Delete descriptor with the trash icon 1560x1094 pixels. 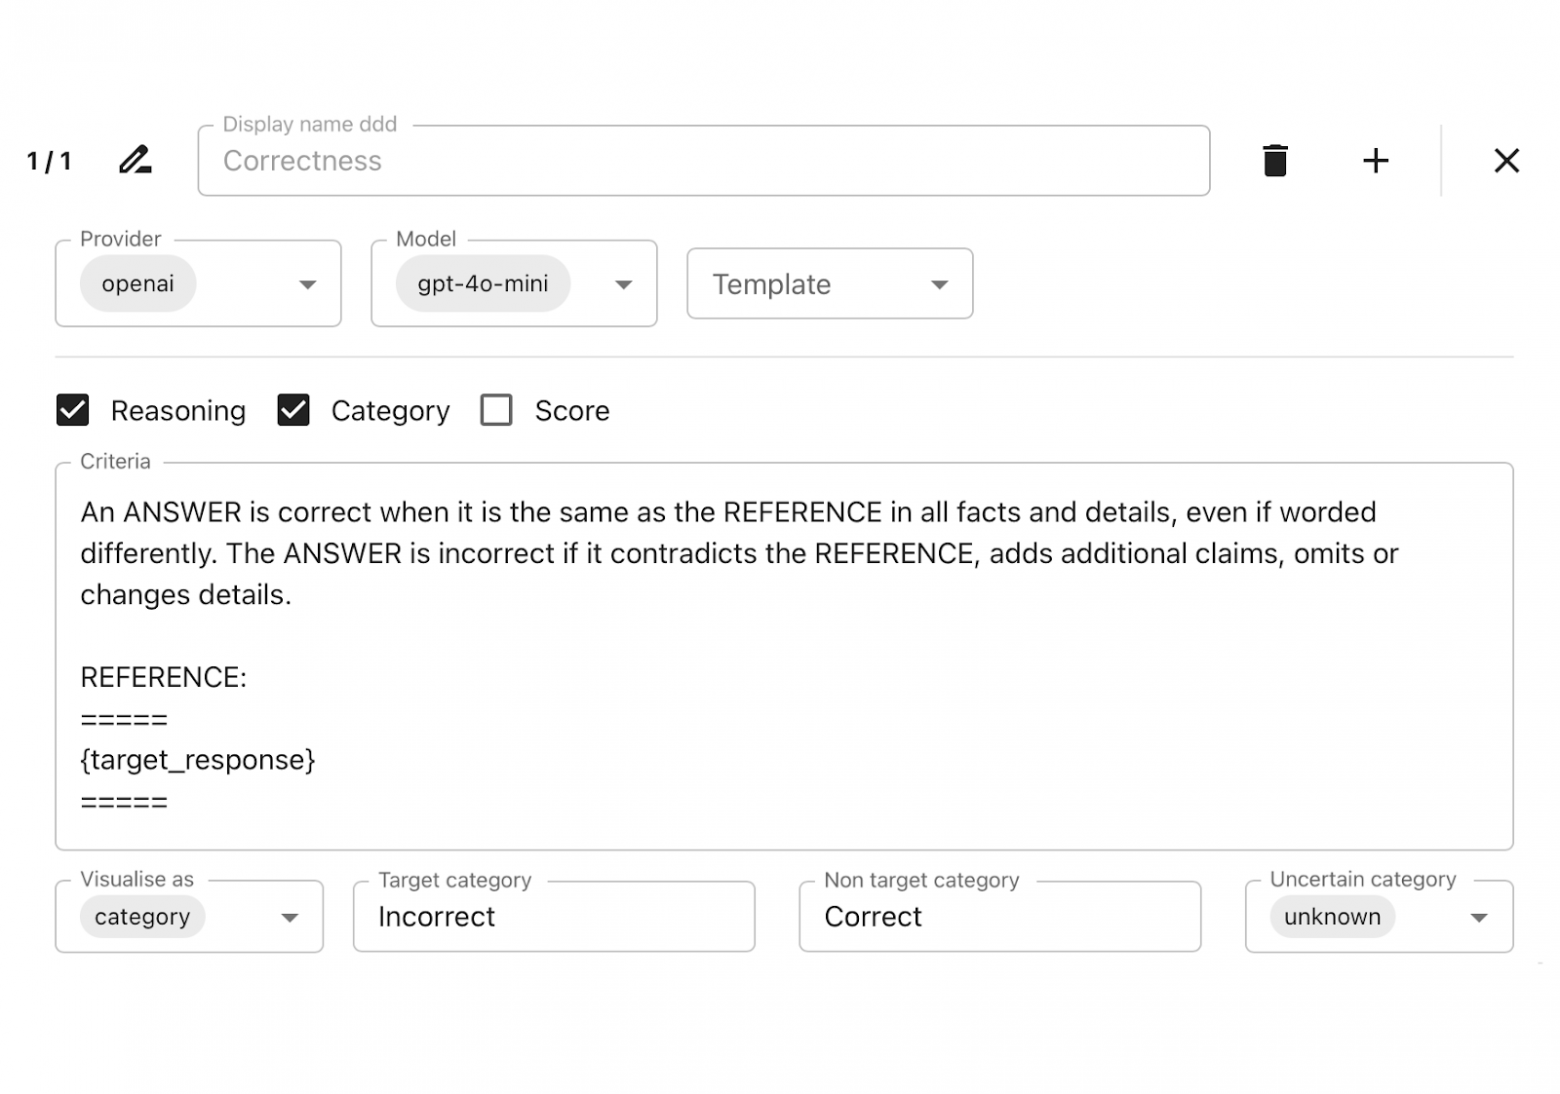[1275, 160]
